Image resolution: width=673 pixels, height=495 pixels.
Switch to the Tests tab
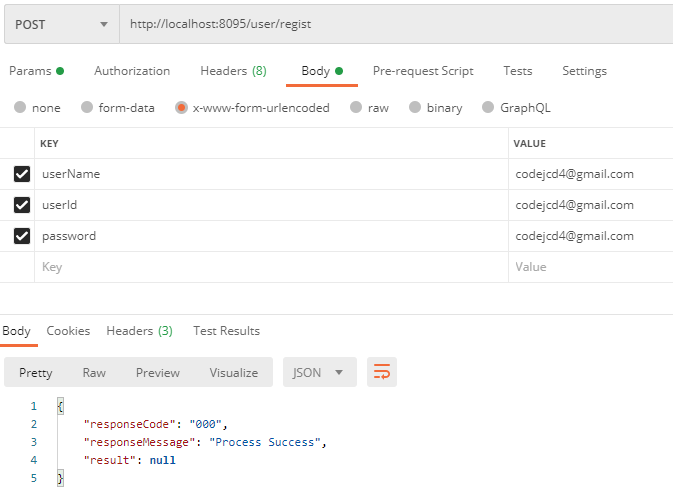518,71
